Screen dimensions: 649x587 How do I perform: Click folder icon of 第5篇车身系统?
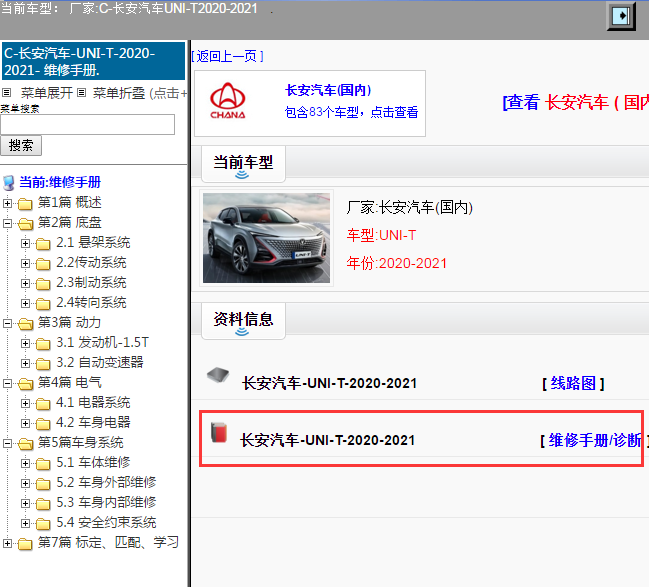click(25, 444)
